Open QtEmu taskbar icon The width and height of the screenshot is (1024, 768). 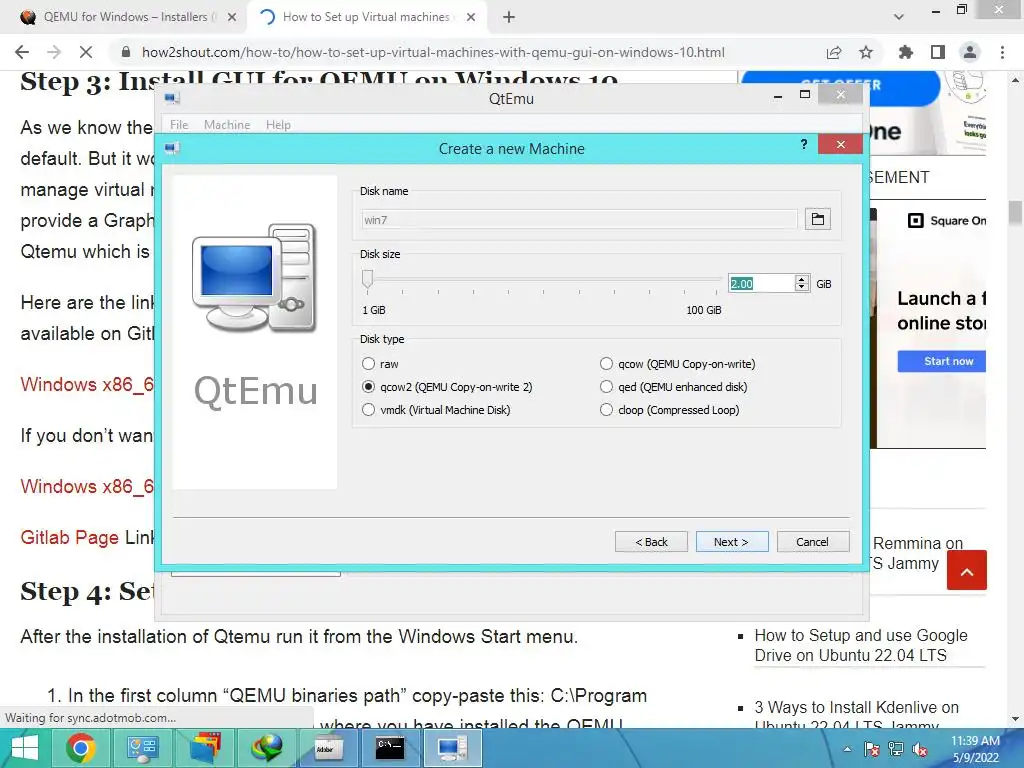pyautogui.click(x=452, y=748)
